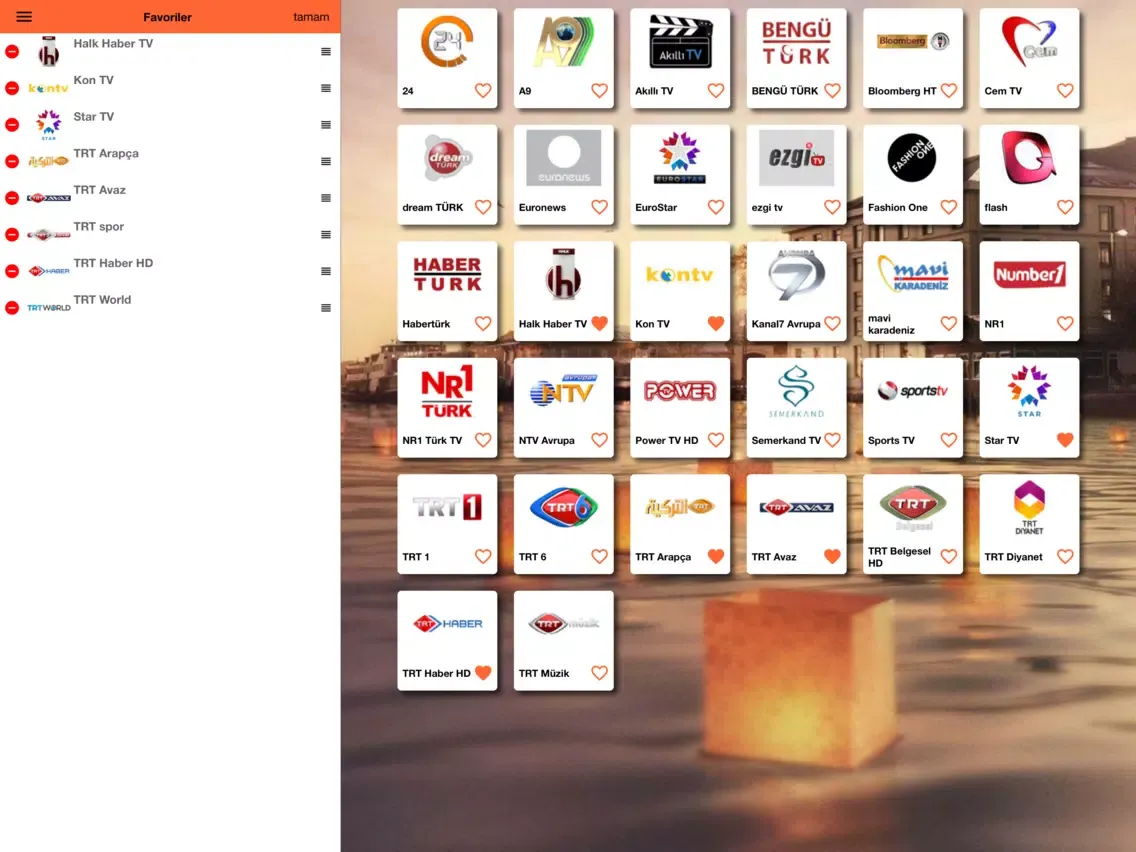This screenshot has height=852, width=1136.
Task: Unfavorite TRT Haber HD via filled heart
Action: tap(483, 673)
